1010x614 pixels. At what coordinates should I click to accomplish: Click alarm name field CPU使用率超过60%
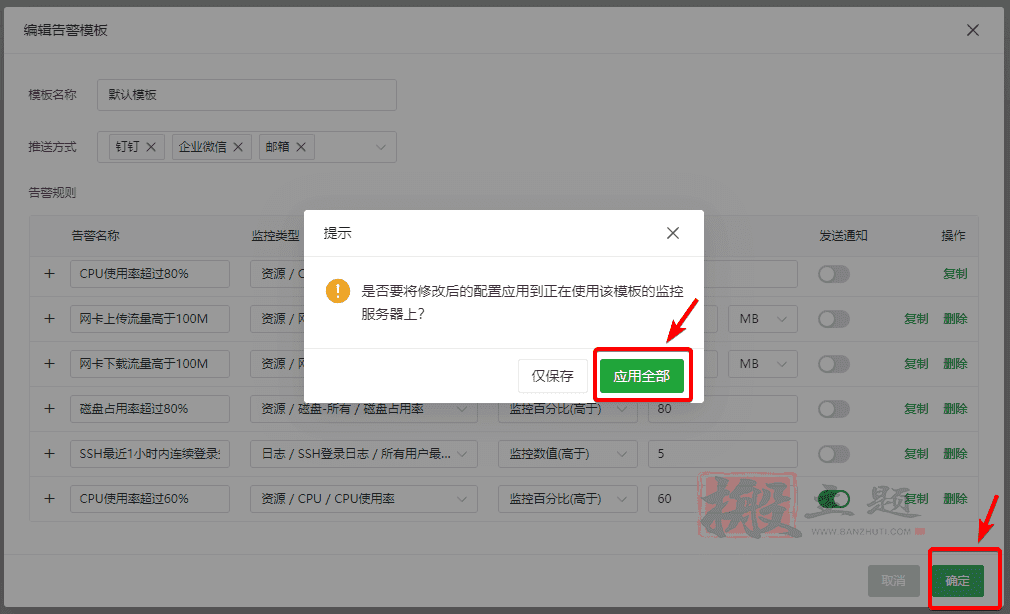(150, 499)
